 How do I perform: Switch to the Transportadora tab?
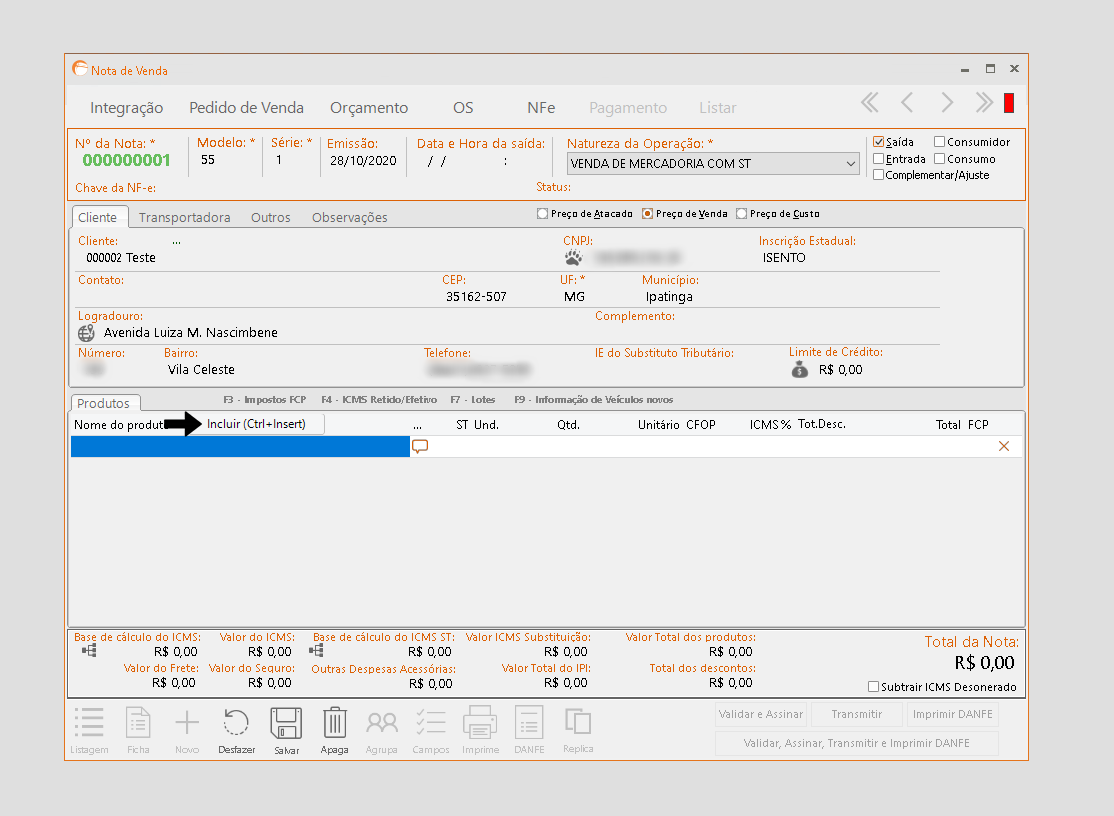[x=184, y=217]
